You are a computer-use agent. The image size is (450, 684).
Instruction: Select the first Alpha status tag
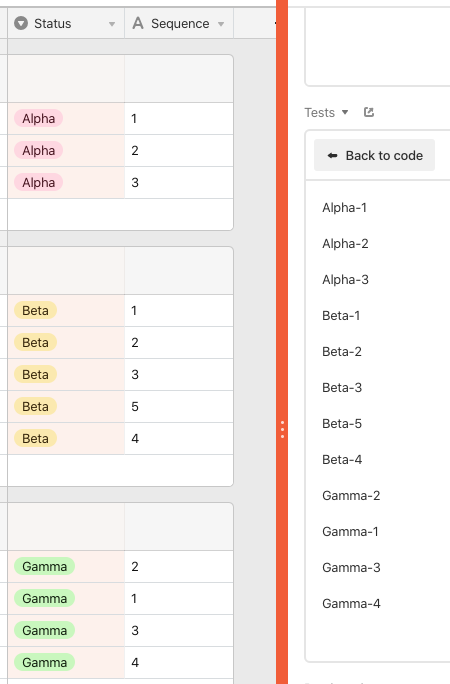click(38, 119)
